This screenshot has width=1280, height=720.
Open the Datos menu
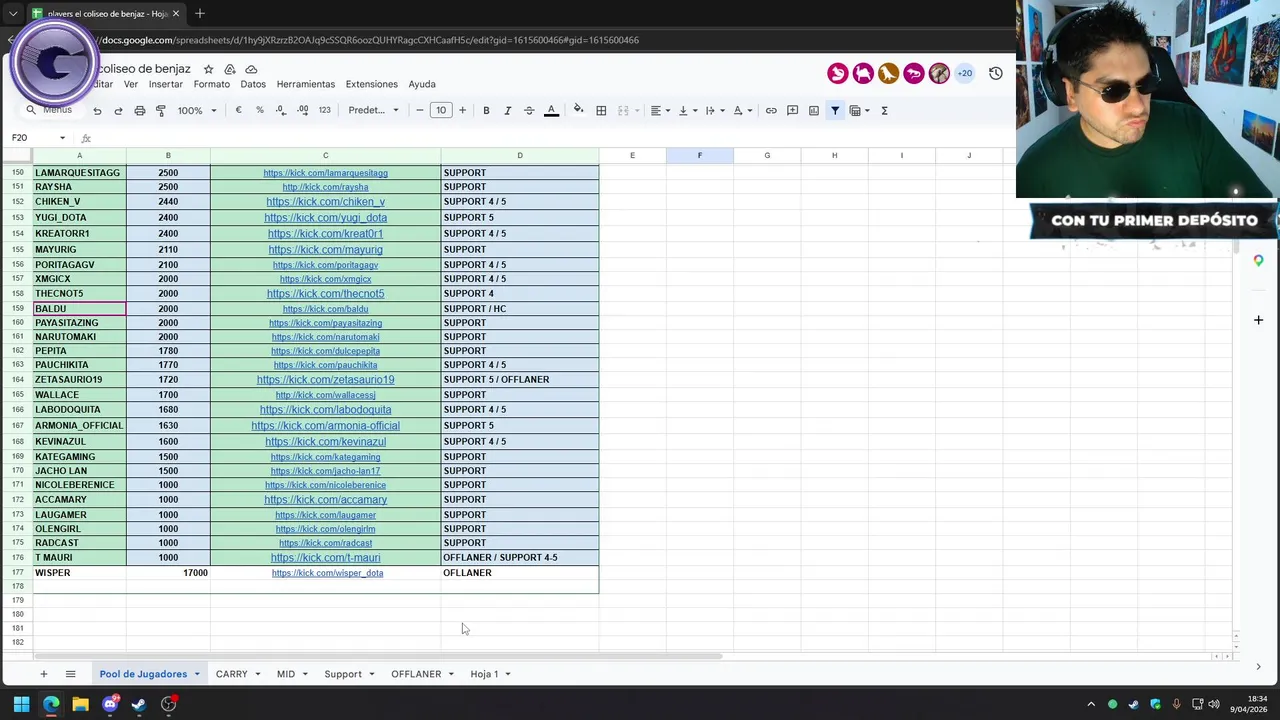pos(253,84)
